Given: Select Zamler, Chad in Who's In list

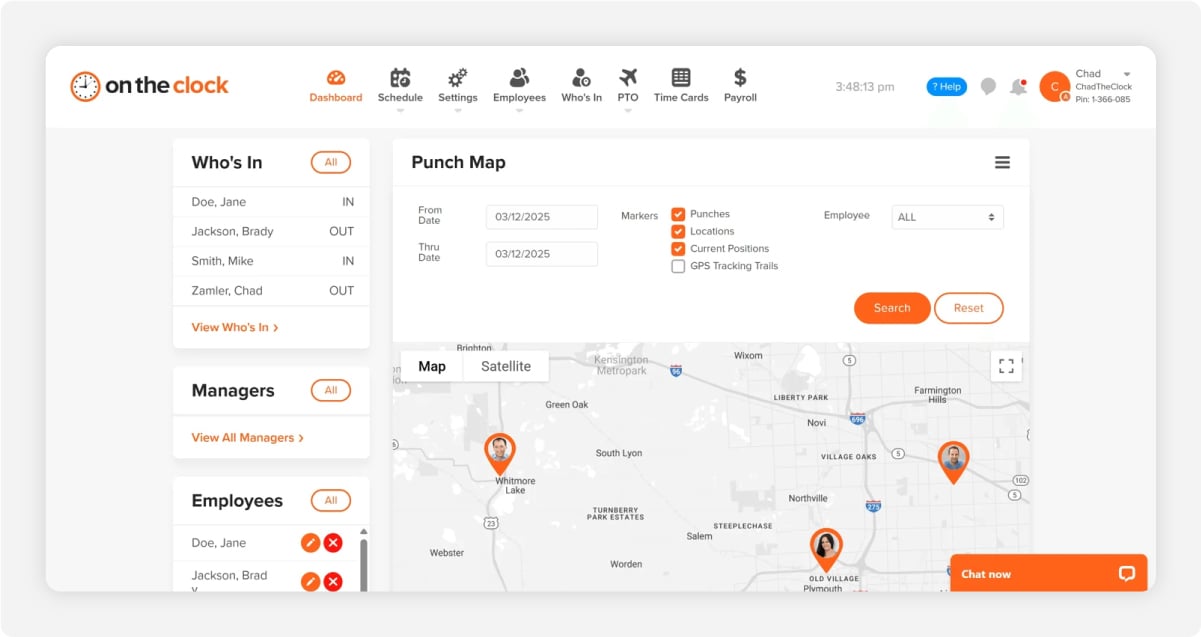Looking at the screenshot, I should (x=272, y=291).
